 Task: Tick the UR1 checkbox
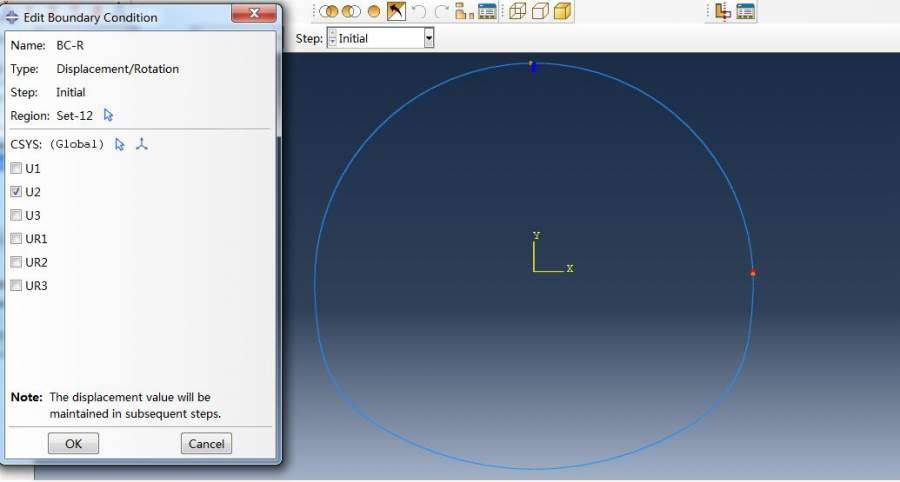tap(16, 239)
